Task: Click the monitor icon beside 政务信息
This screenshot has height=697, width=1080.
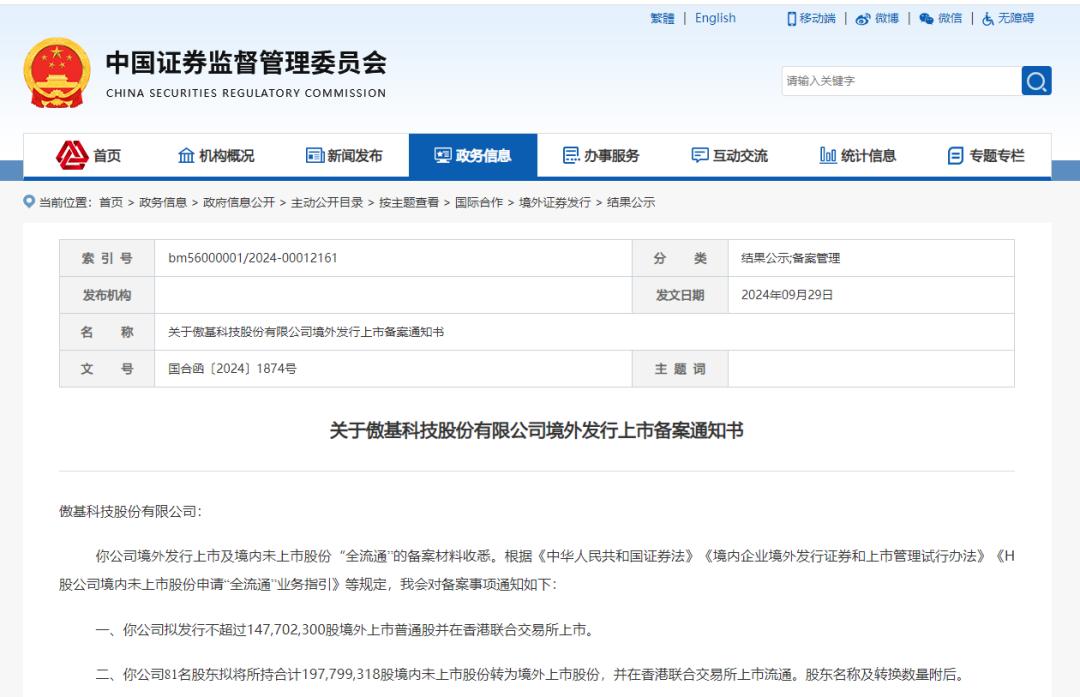Action: [443, 156]
